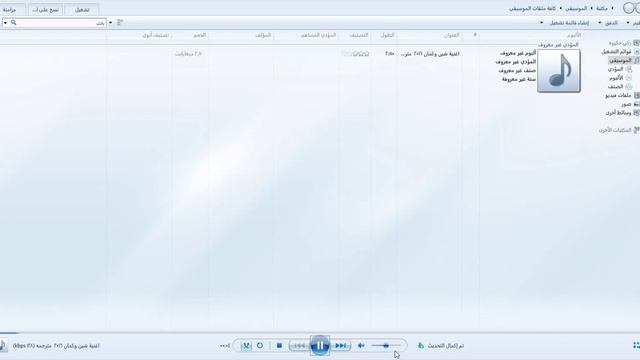Open the arrow beside the "الدفق" menu
Screen dimensions: 640x360
(600, 23)
